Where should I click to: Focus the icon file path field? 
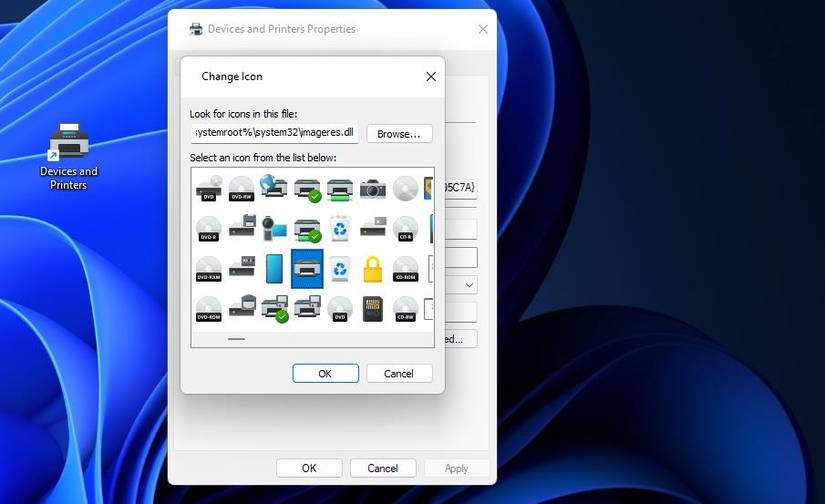tap(275, 133)
